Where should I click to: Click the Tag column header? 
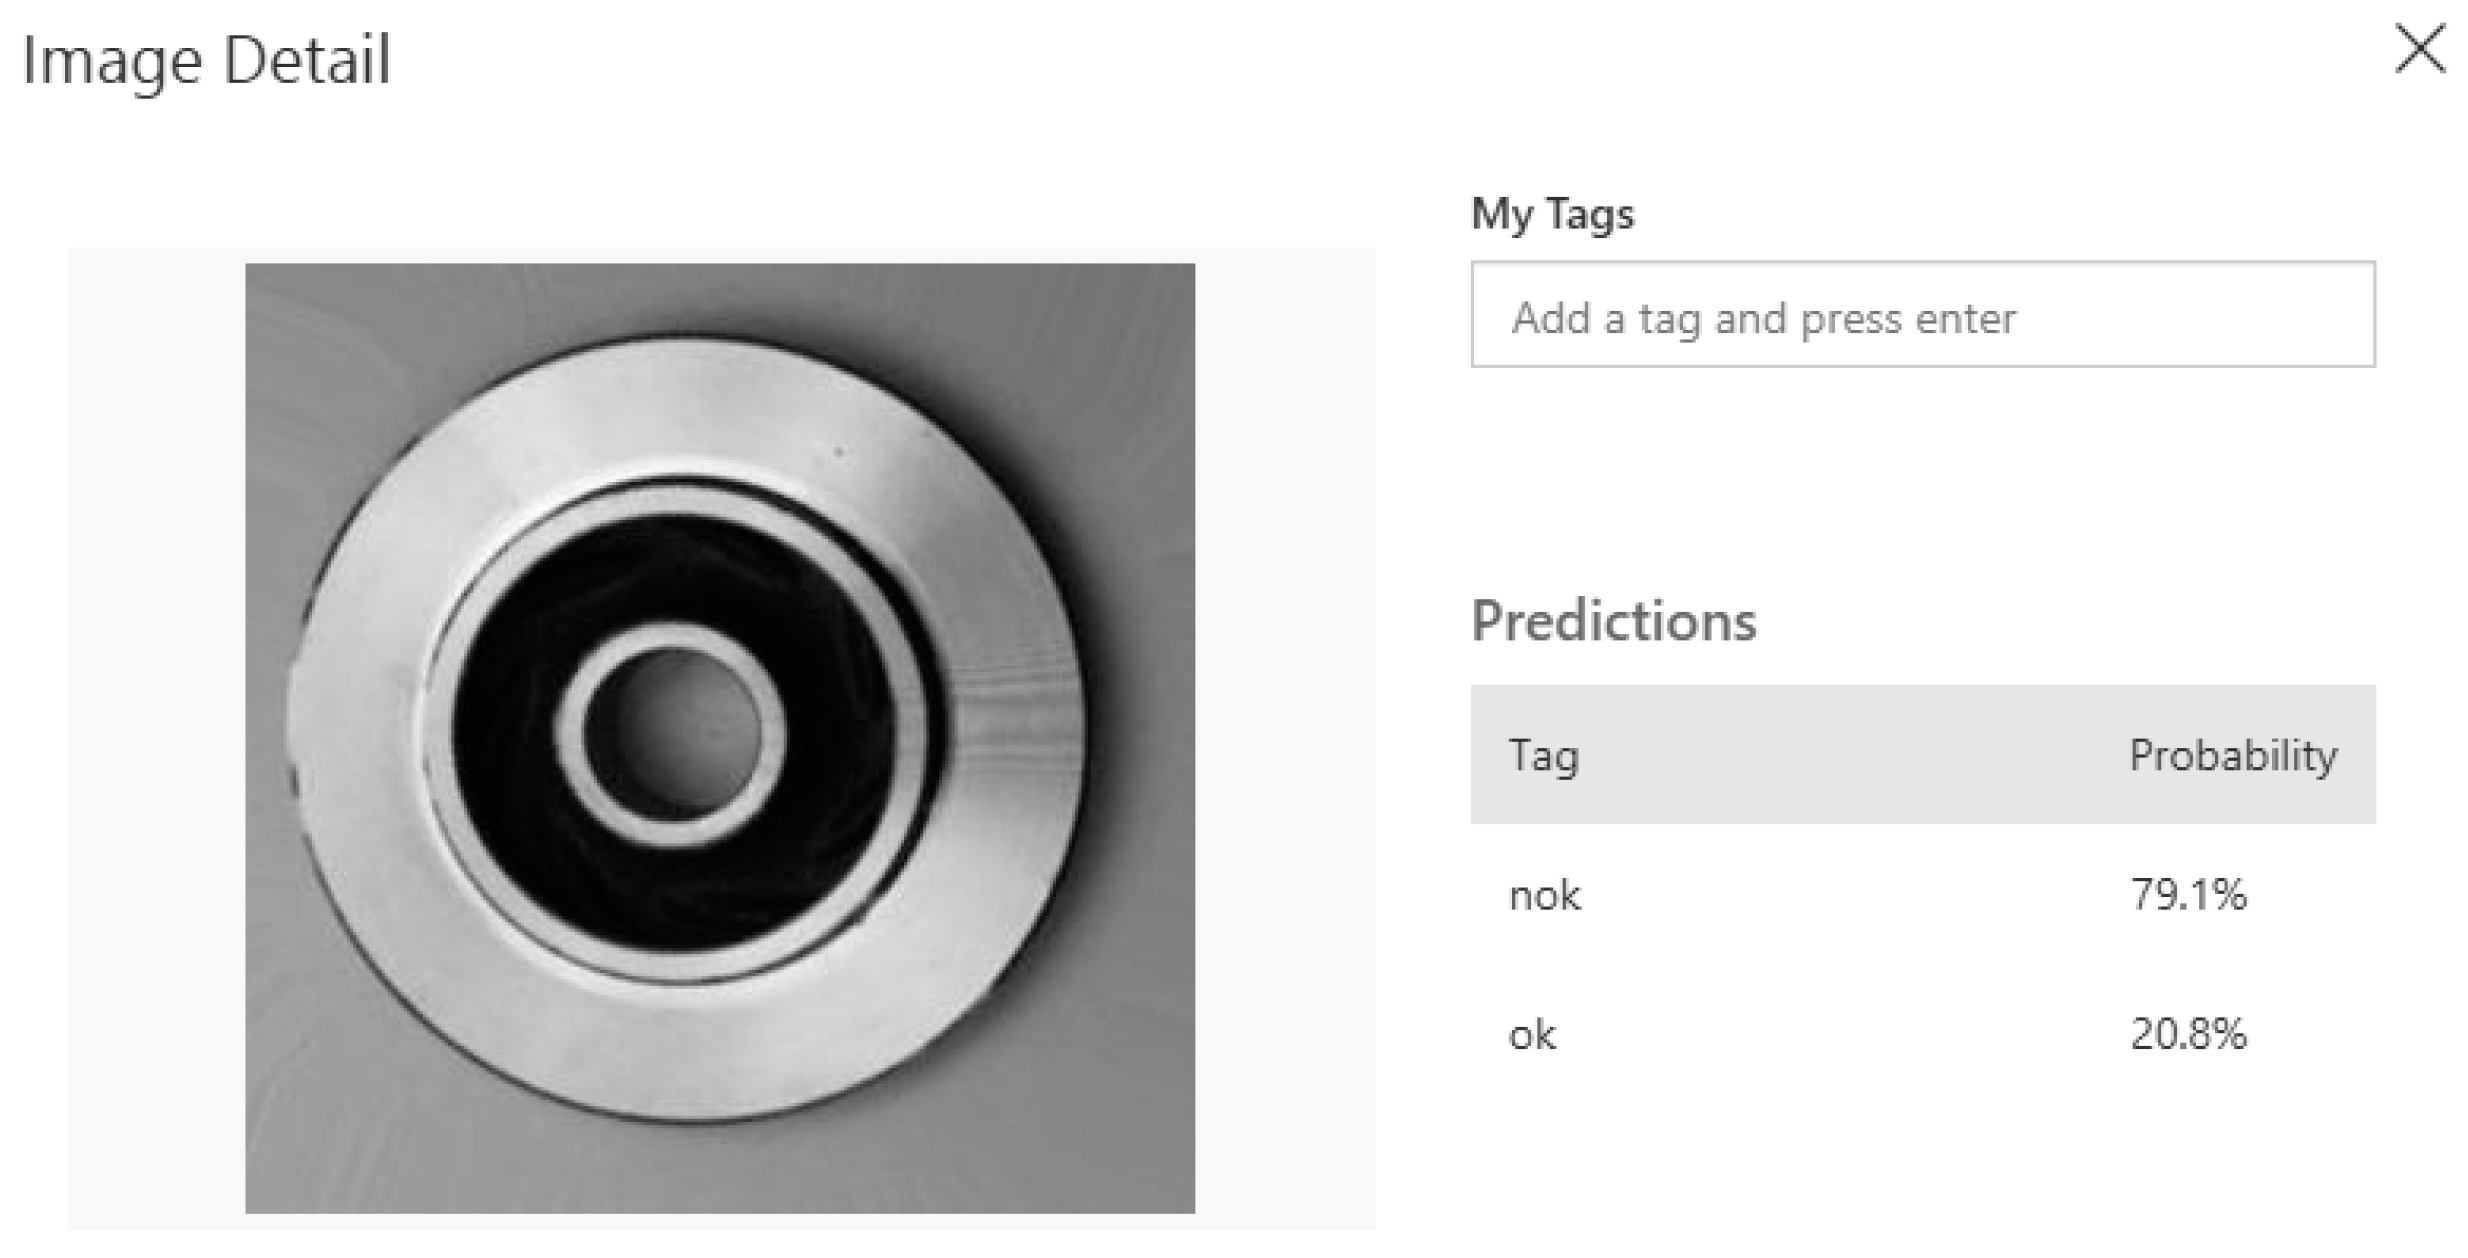(x=1543, y=755)
